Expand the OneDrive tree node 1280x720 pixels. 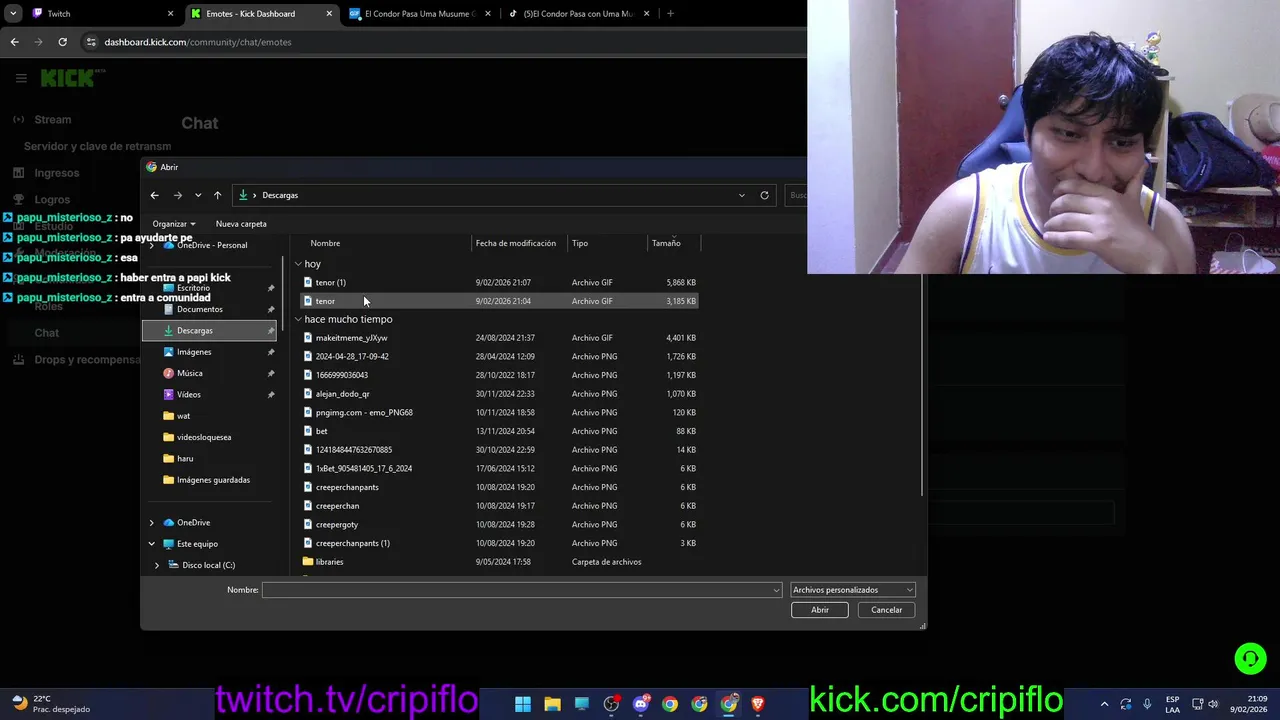point(152,523)
